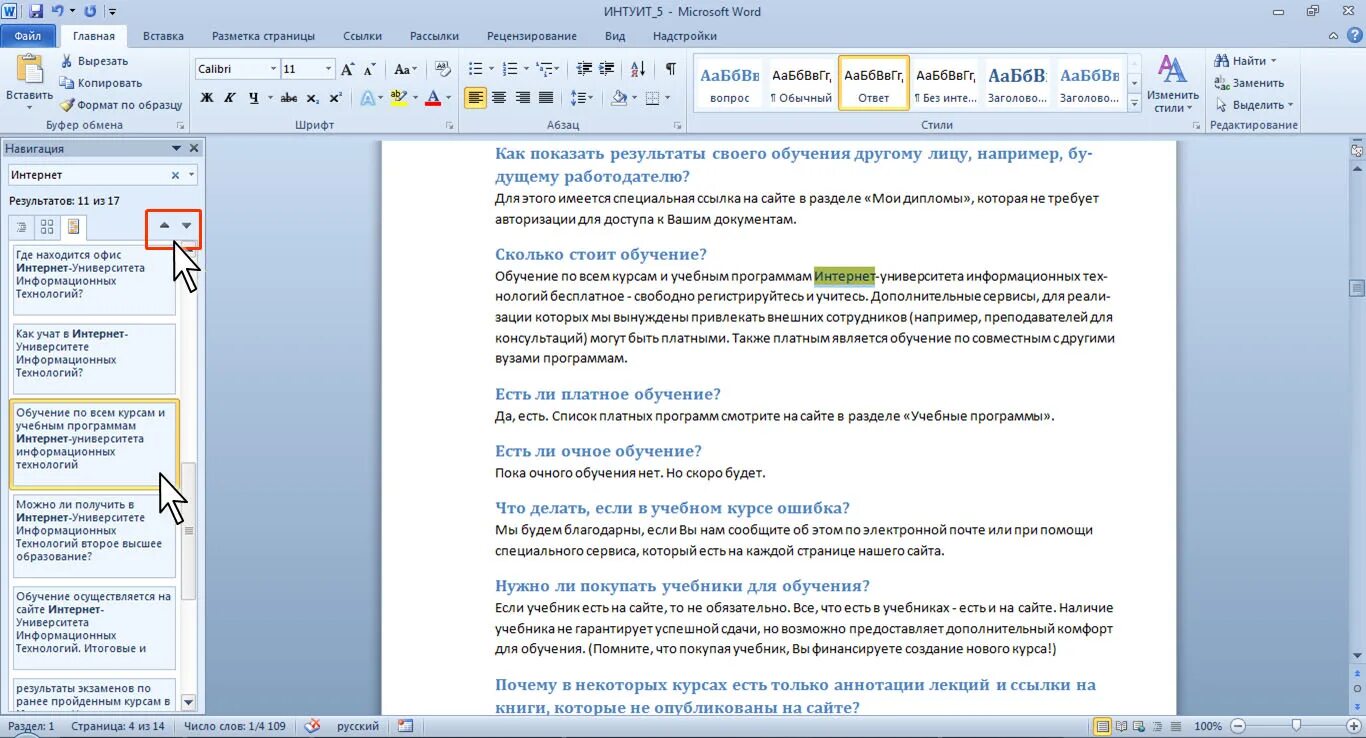The image size is (1366, 738).
Task: Move the zoom slider handle in status bar
Action: pos(1297,726)
